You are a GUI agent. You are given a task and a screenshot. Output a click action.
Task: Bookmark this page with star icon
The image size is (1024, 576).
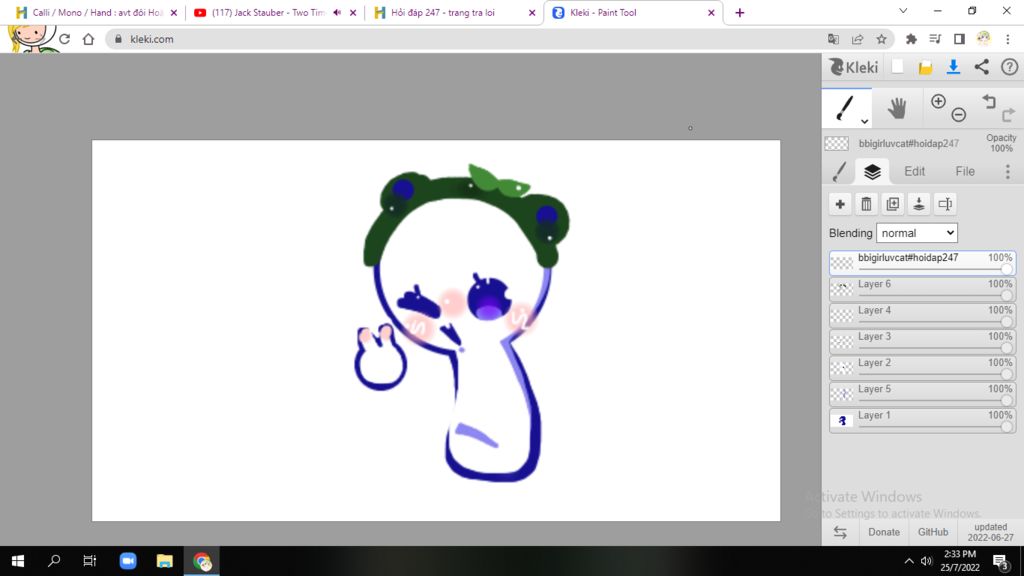click(x=882, y=39)
